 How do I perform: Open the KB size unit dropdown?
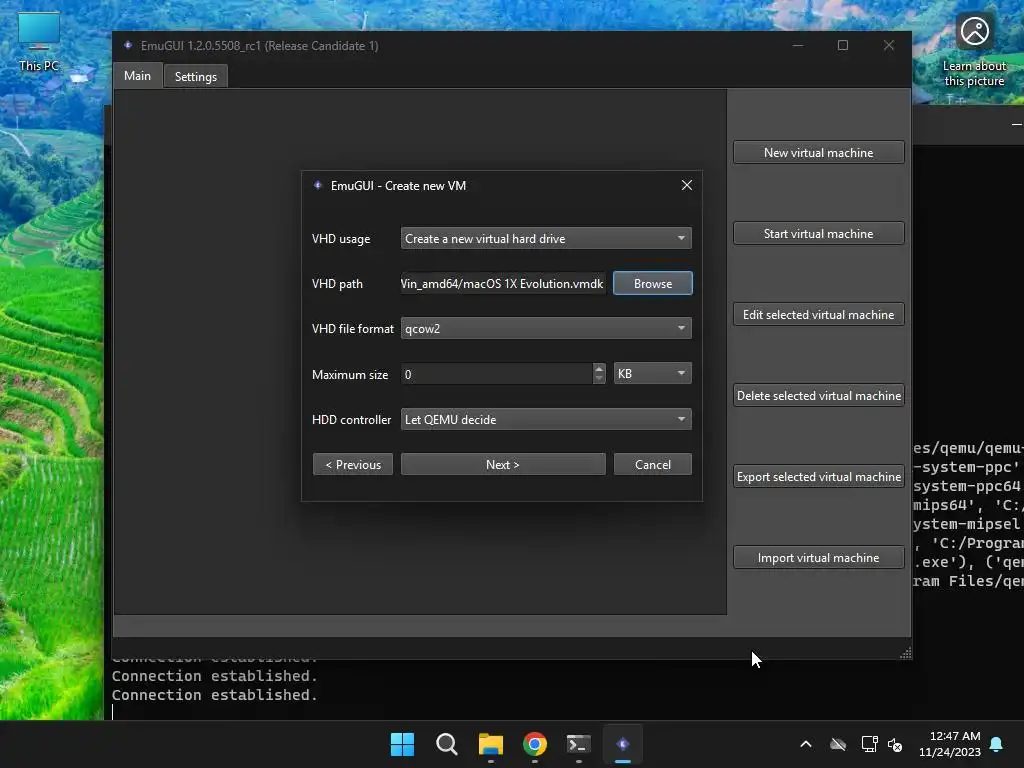[x=652, y=374]
